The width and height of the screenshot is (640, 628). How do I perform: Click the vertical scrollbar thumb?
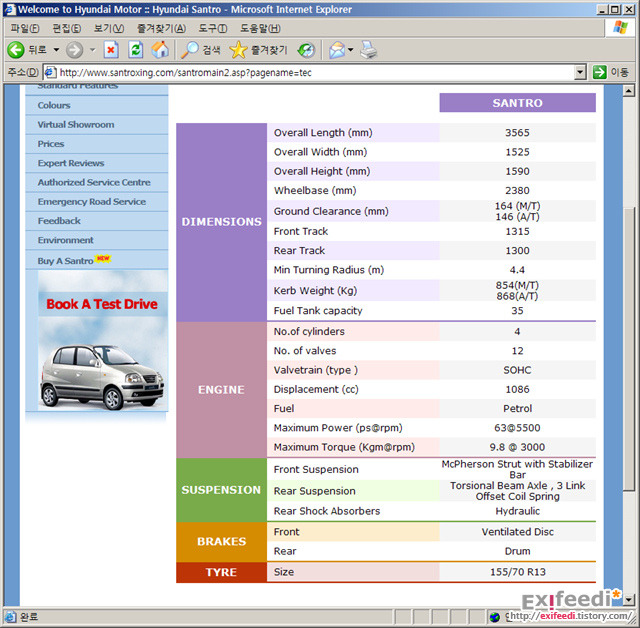coord(629,347)
